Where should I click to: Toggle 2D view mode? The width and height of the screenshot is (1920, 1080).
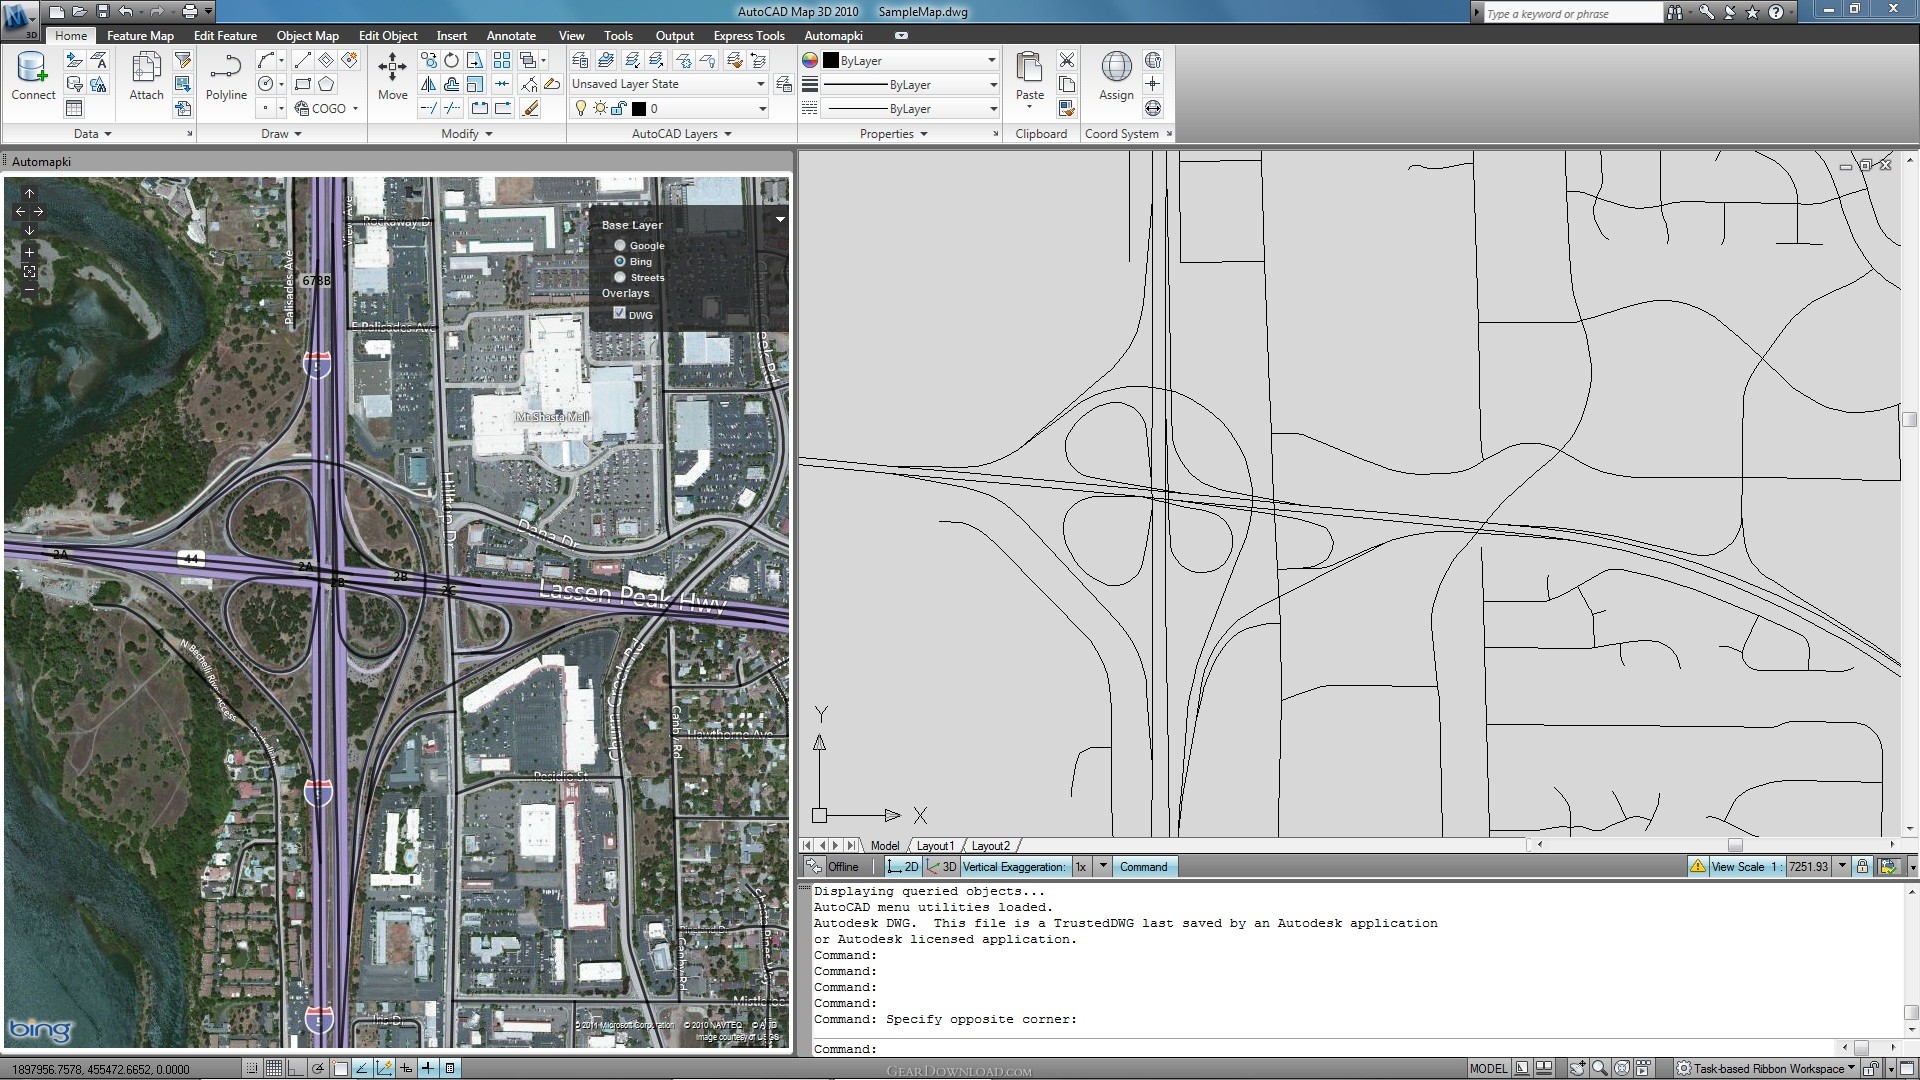pos(903,867)
